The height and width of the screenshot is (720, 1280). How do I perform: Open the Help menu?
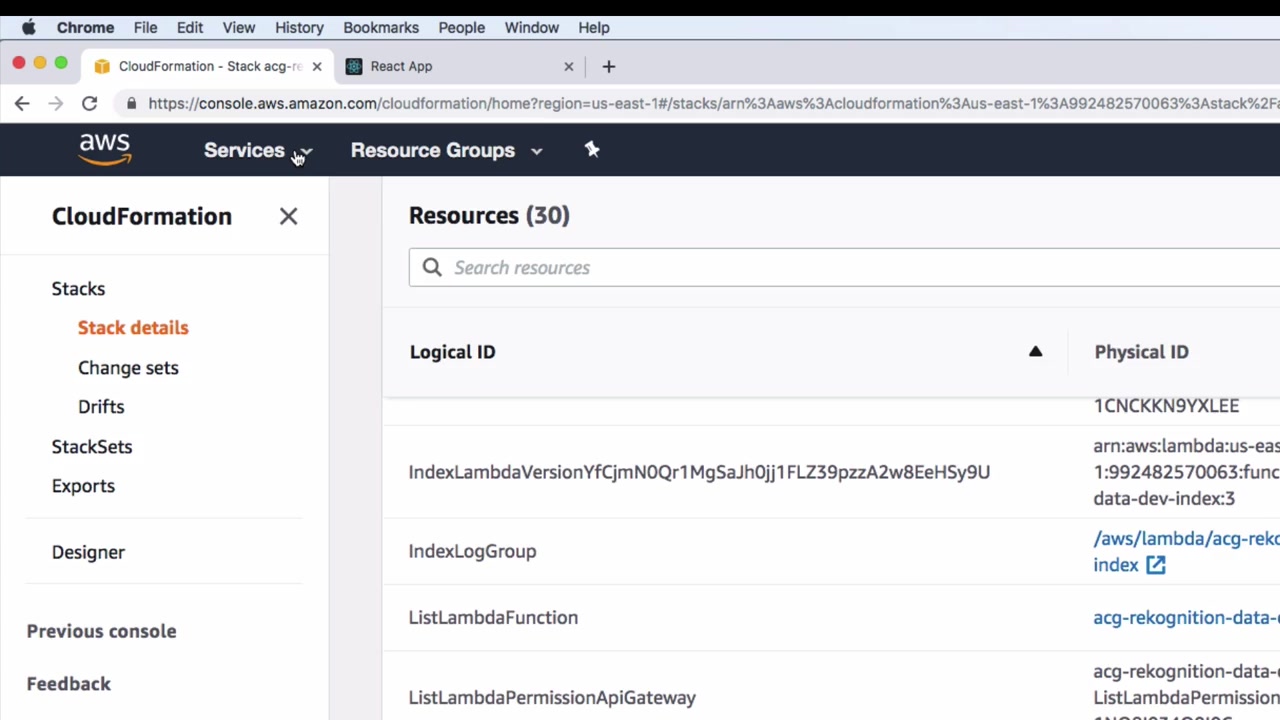[594, 28]
